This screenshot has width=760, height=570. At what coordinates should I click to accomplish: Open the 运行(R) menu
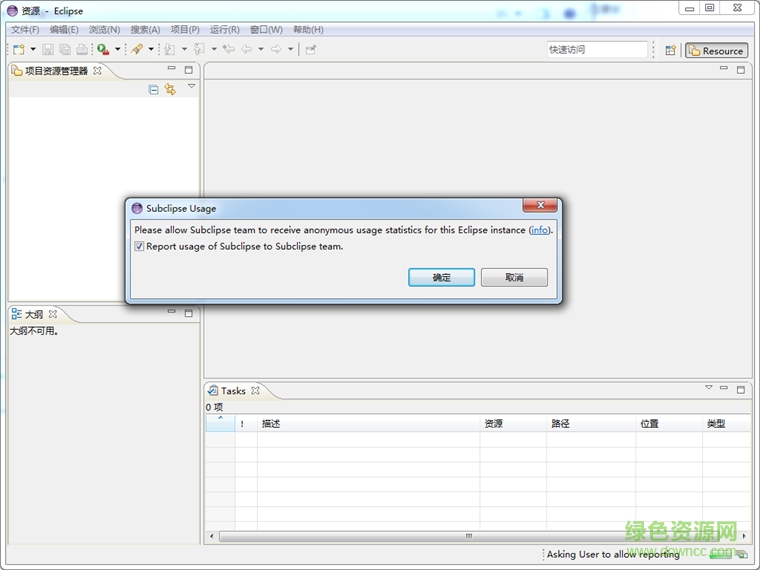[x=225, y=30]
